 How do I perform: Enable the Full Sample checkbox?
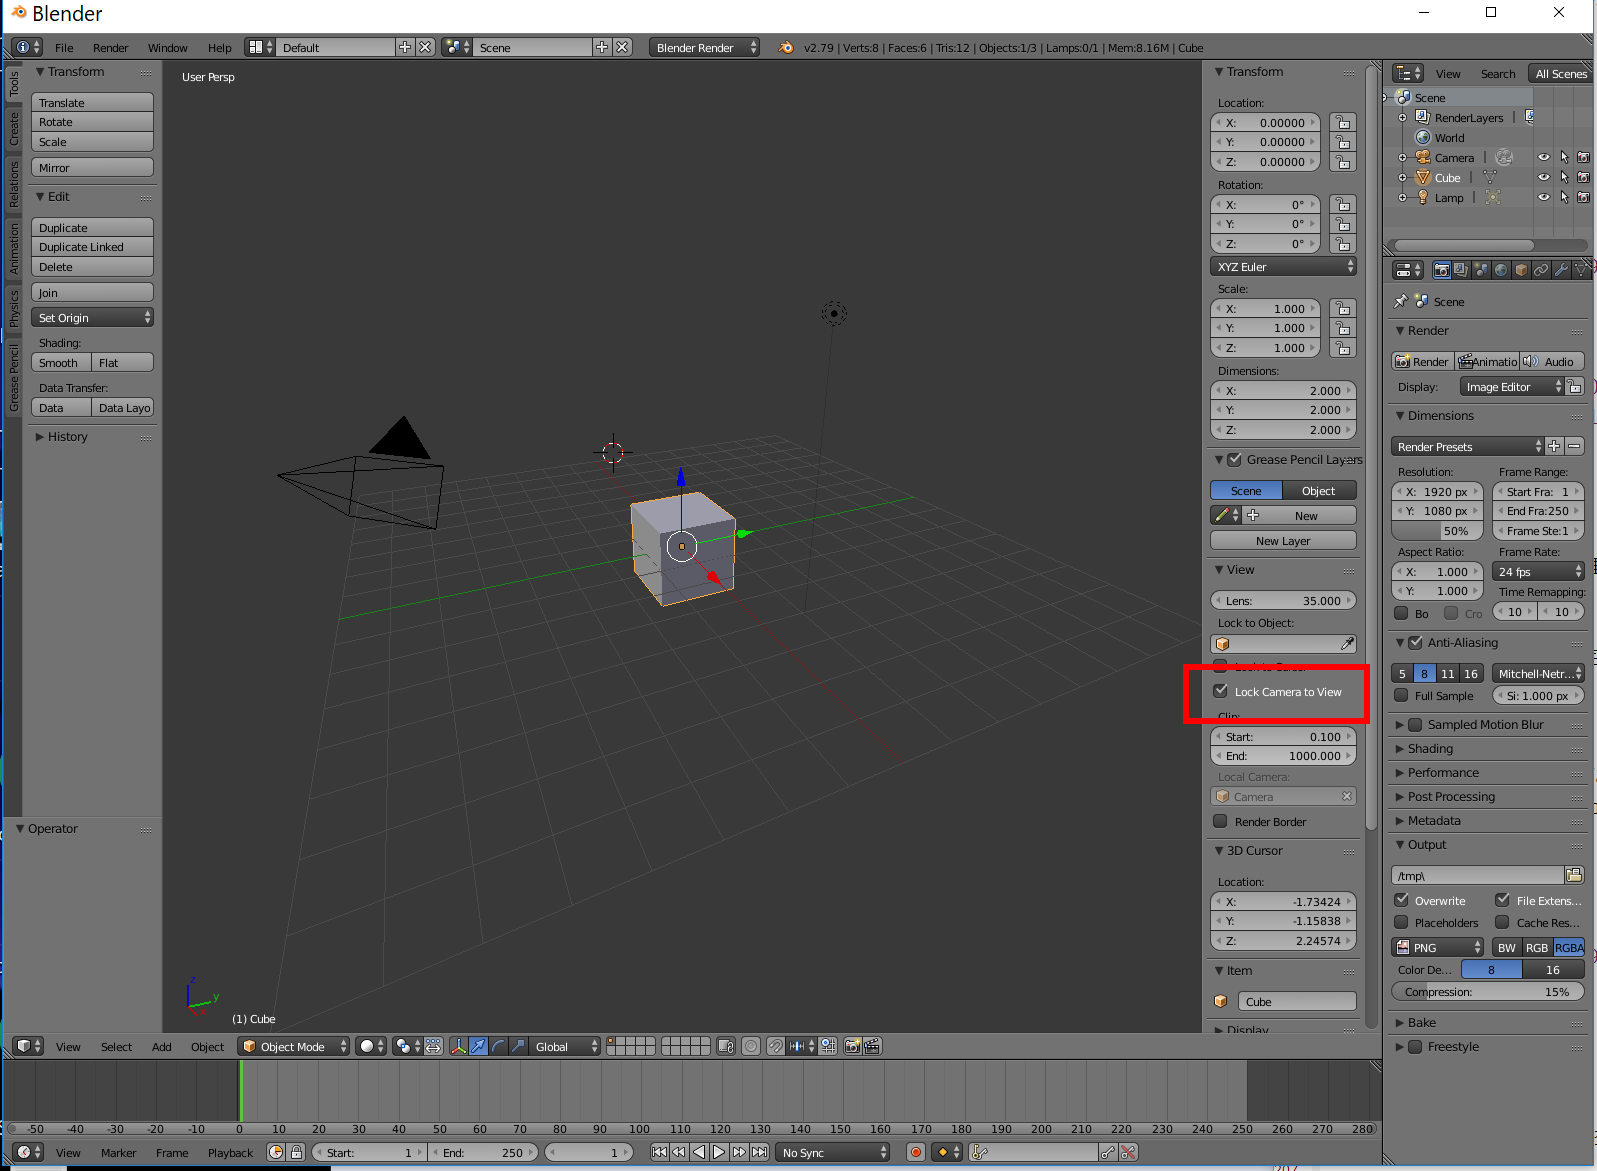1401,695
